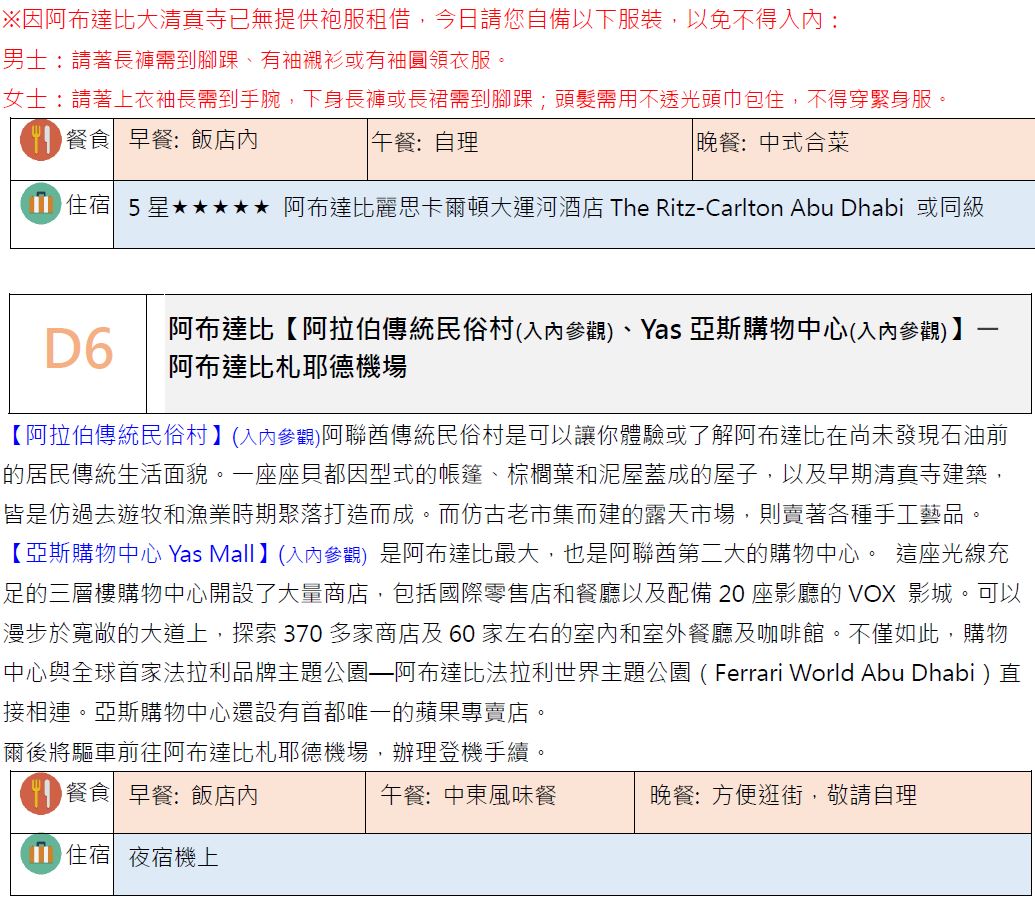Click the suitcase icon beside Ritz-Carlton hotel row
The width and height of the screenshot is (1035, 897).
click(41, 205)
